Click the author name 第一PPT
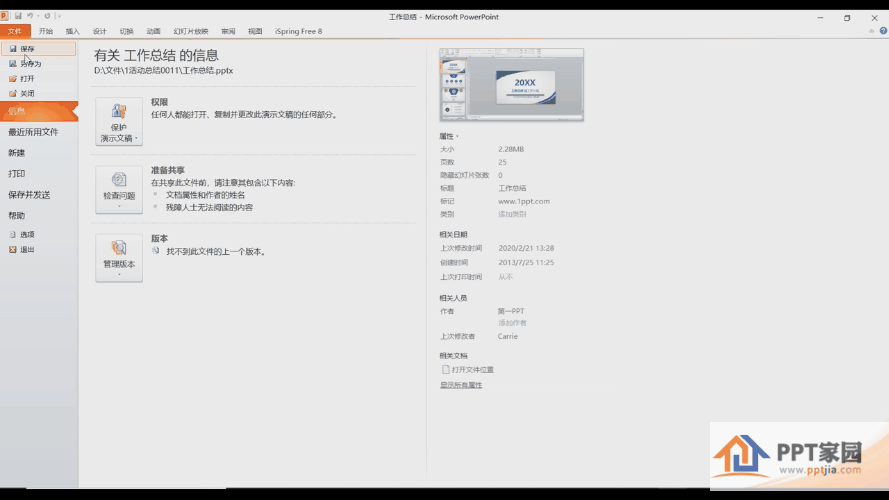 pos(511,311)
